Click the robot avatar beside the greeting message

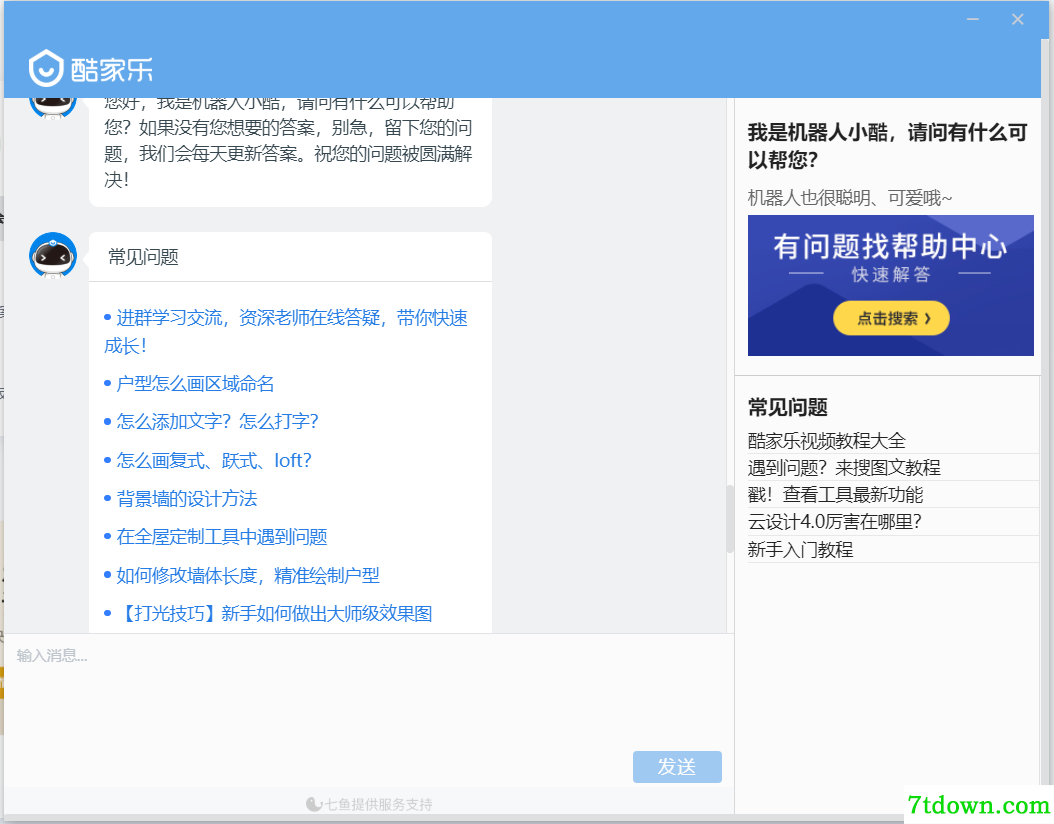pos(53,108)
